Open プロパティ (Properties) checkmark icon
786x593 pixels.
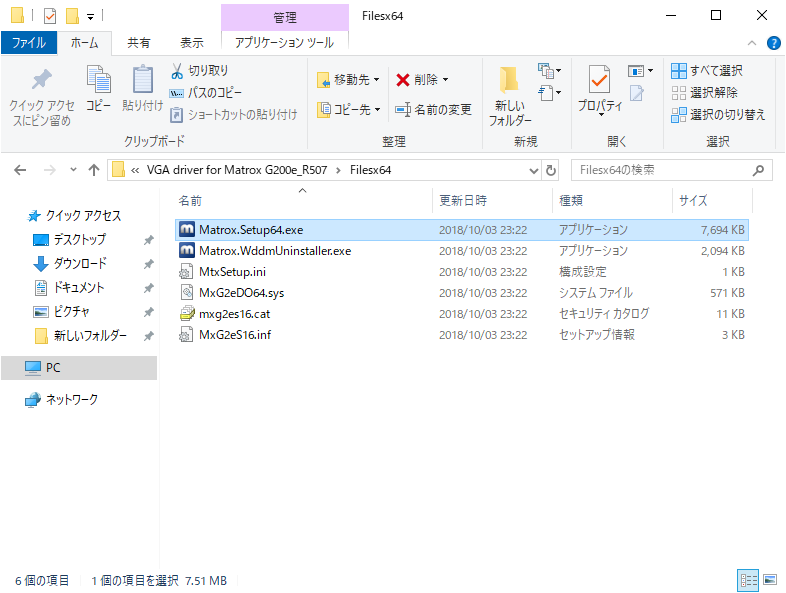(600, 79)
